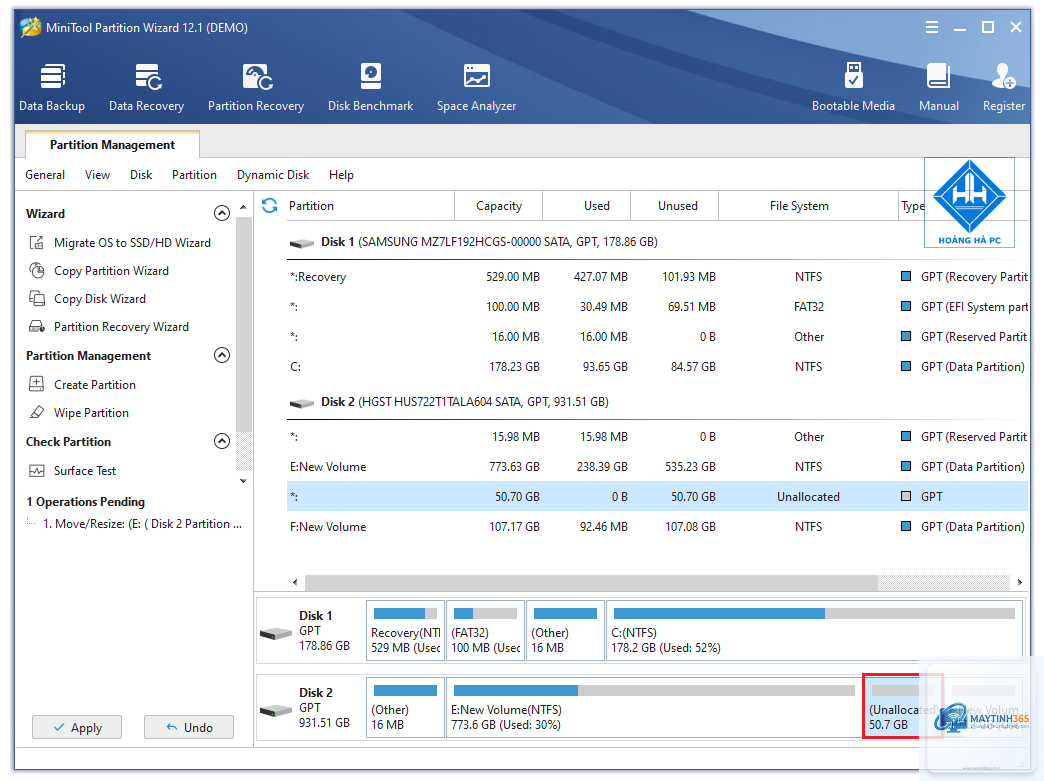Select the Recovery(NTFS) 529 MB block in Disk 1 map

[x=405, y=631]
